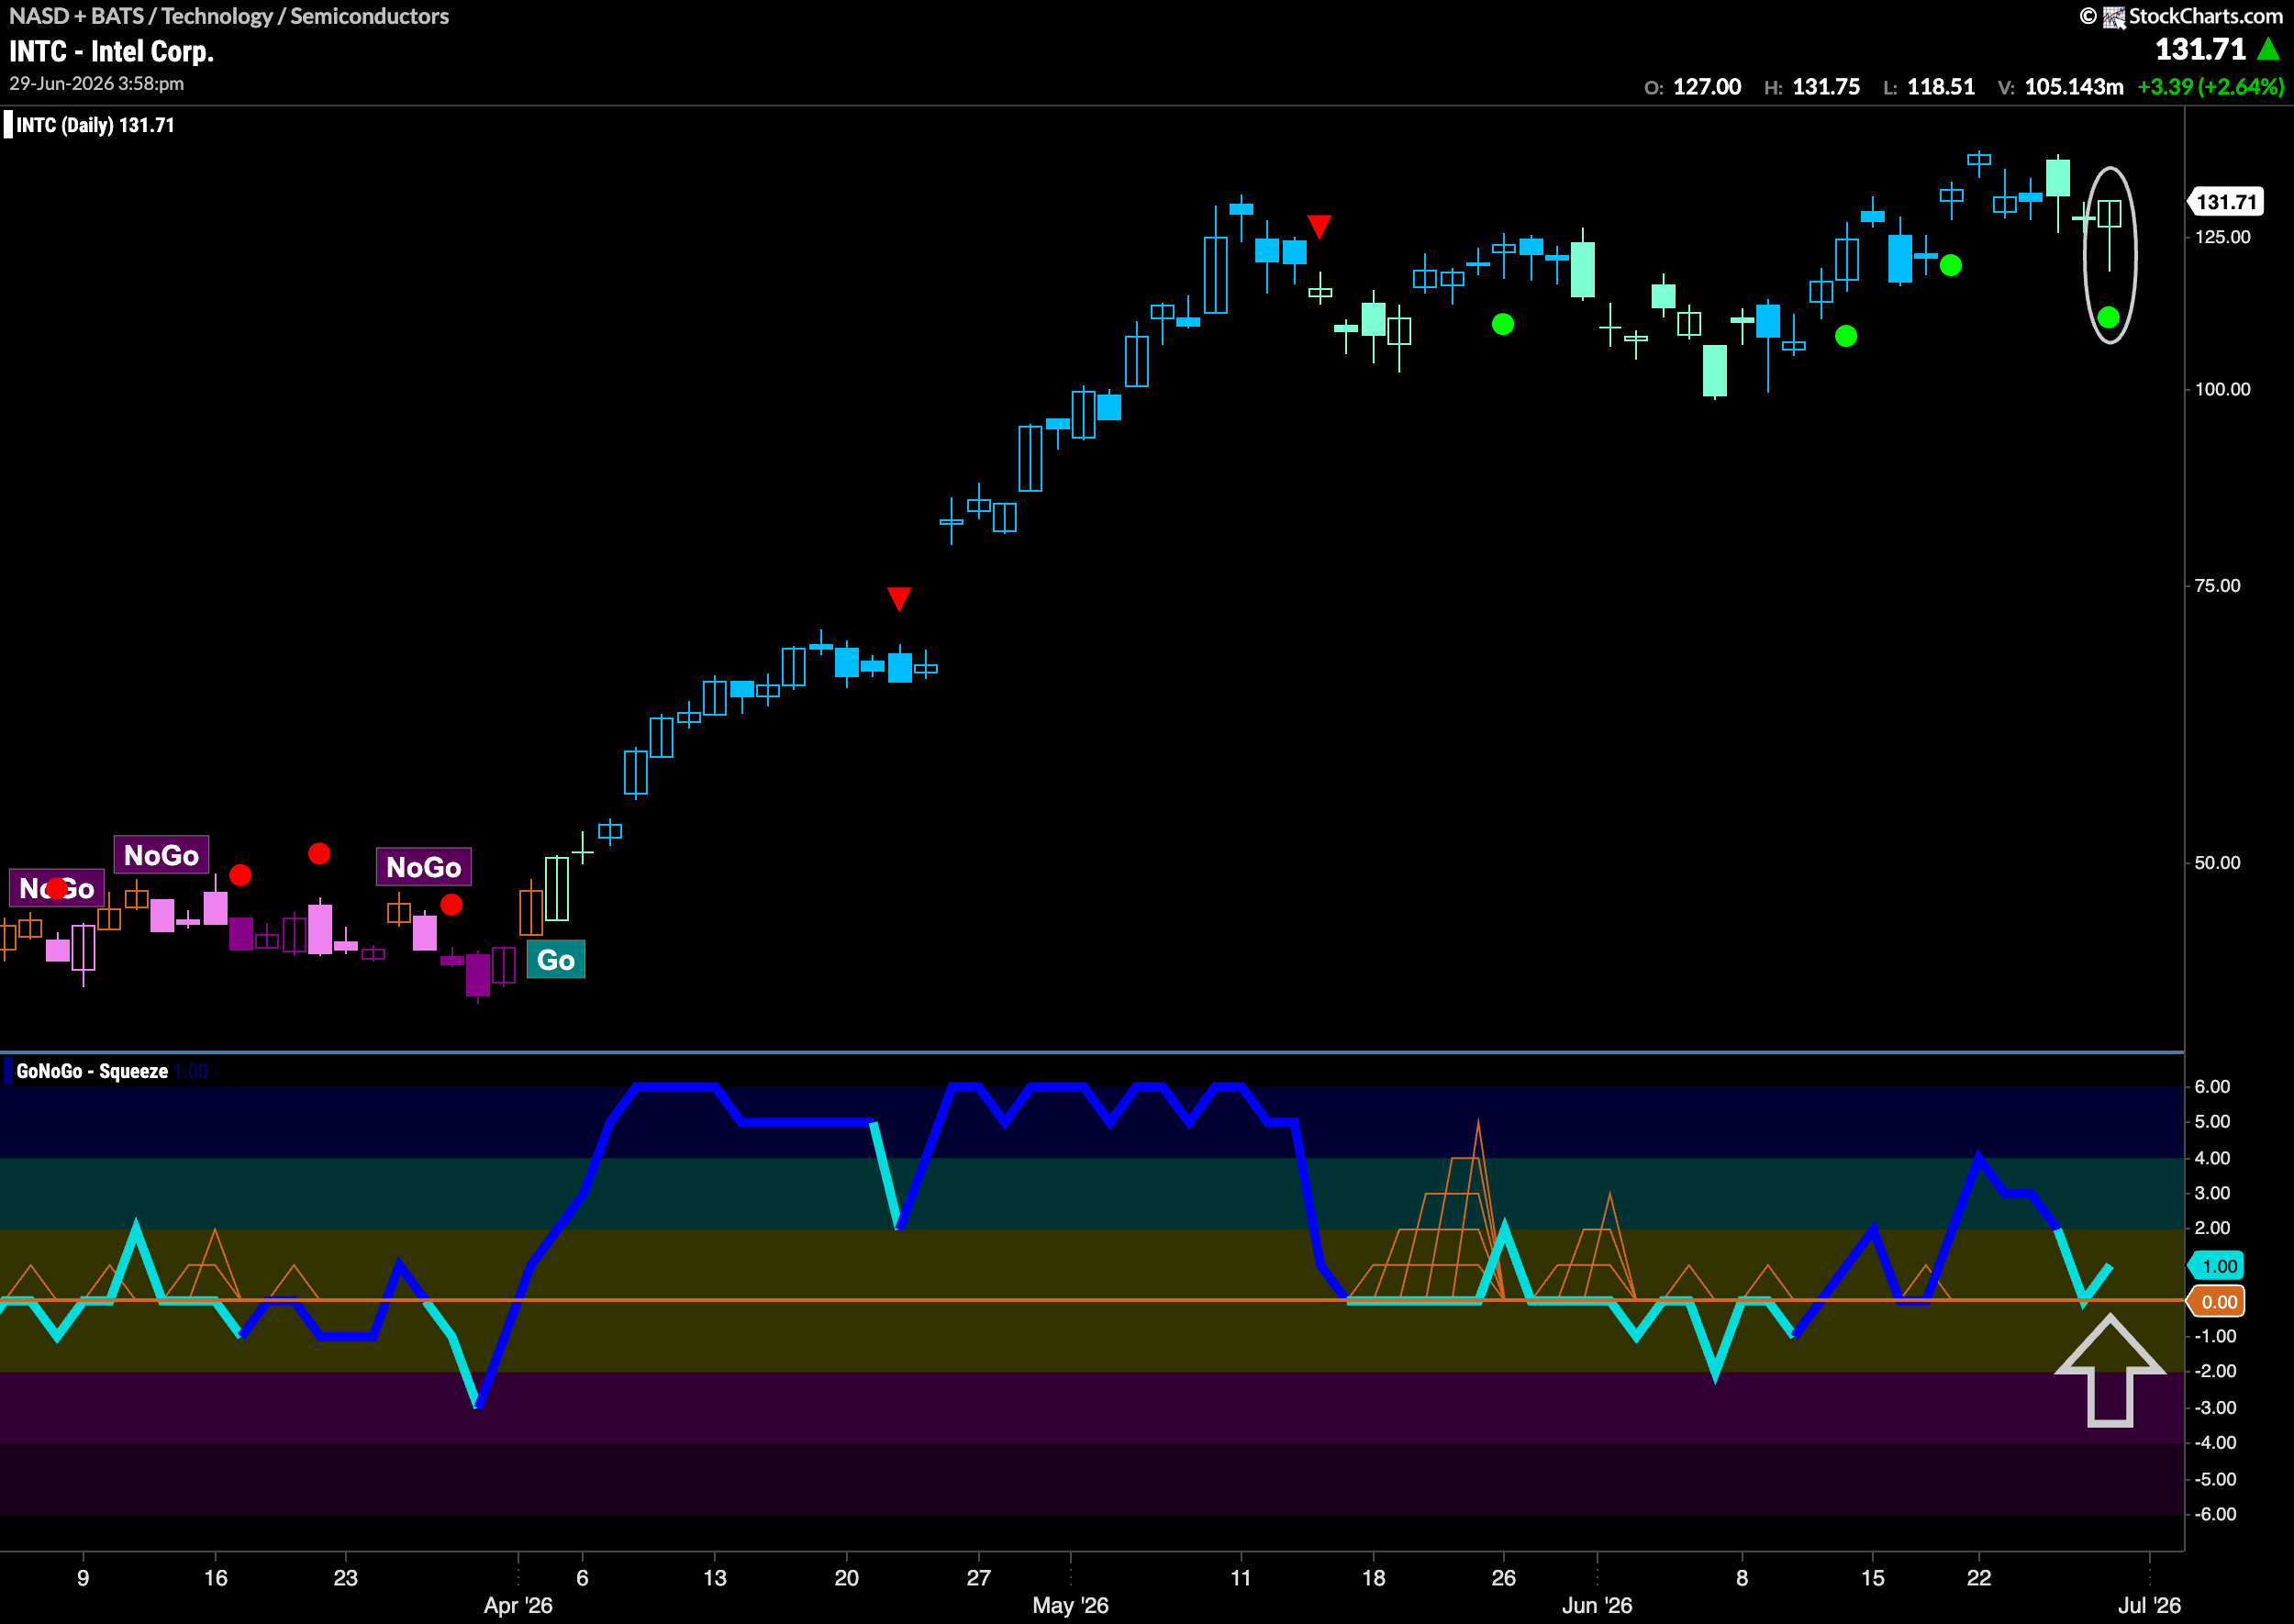Click the NASD + BATS / Technology / Semiconductors breadcrumb
The width and height of the screenshot is (2294, 1624).
tap(229, 16)
